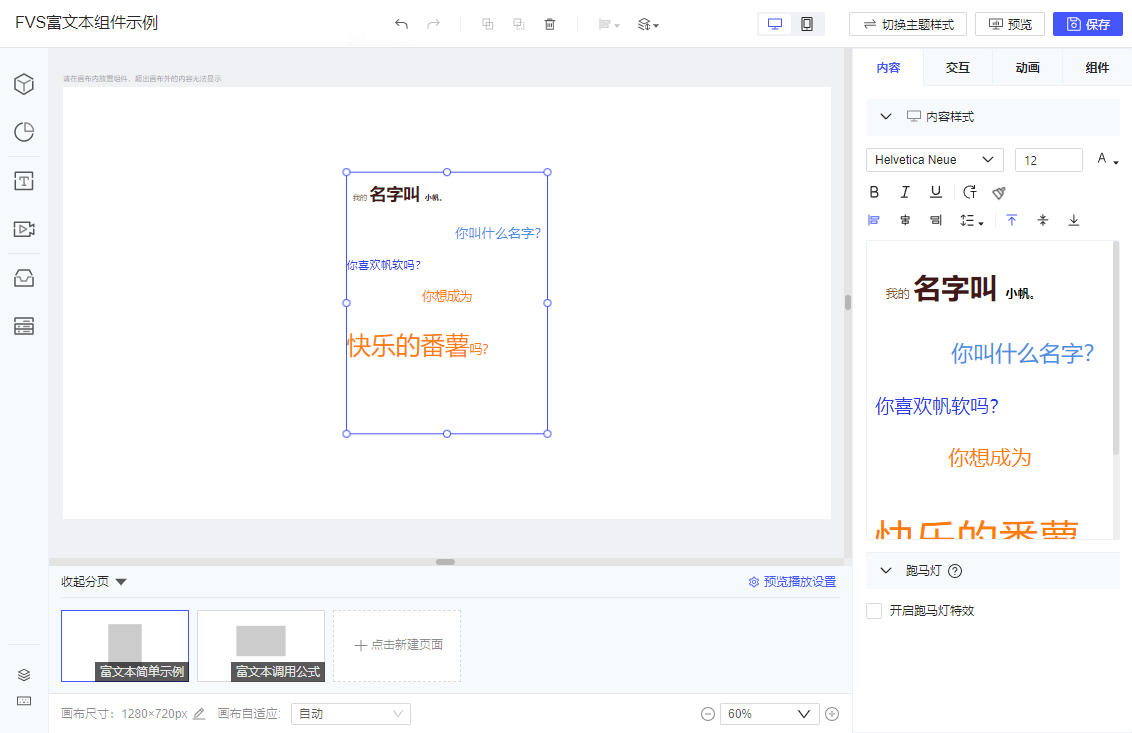This screenshot has height=733, width=1132.
Task: Apply underline formatting
Action: pos(936,192)
